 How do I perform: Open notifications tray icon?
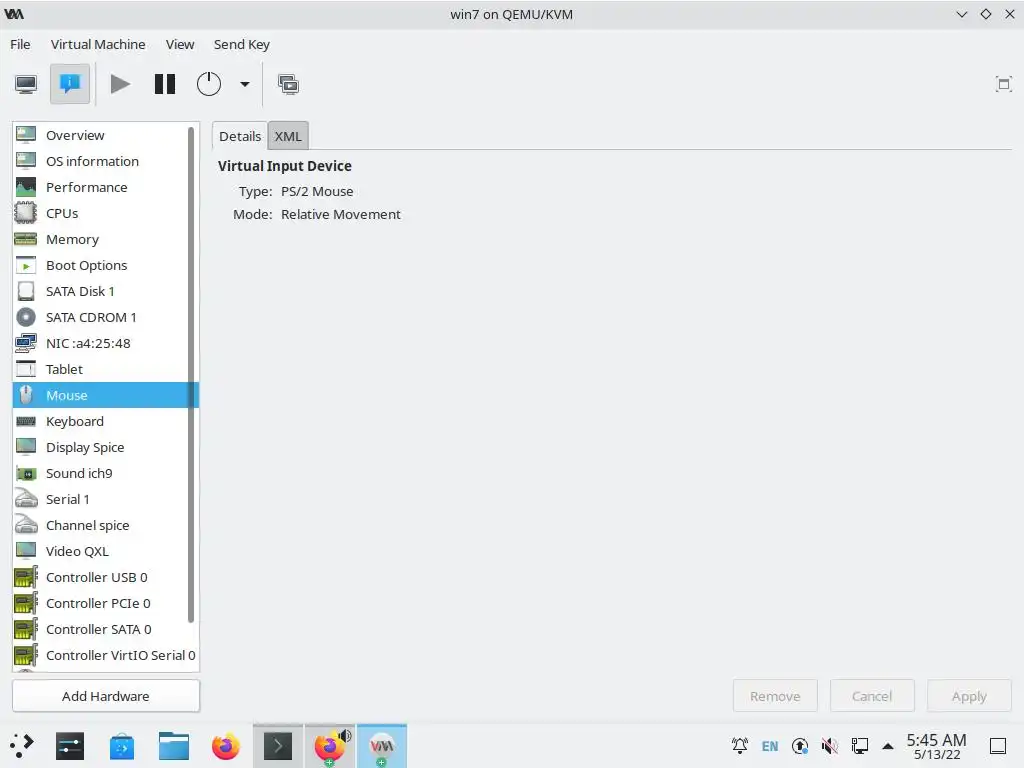740,746
